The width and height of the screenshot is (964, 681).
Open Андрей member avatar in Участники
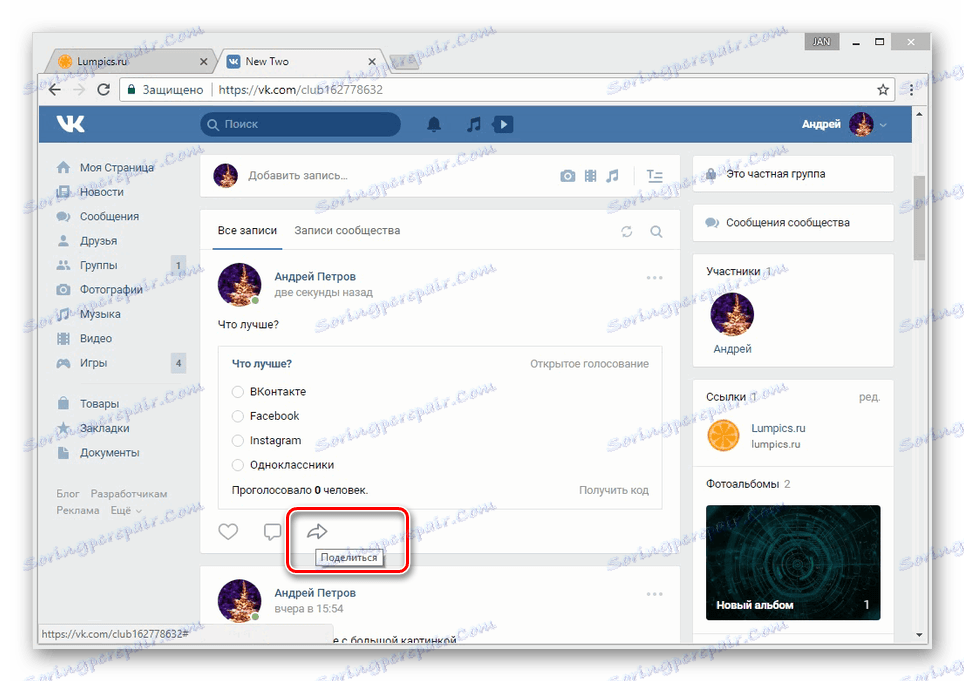tap(732, 315)
